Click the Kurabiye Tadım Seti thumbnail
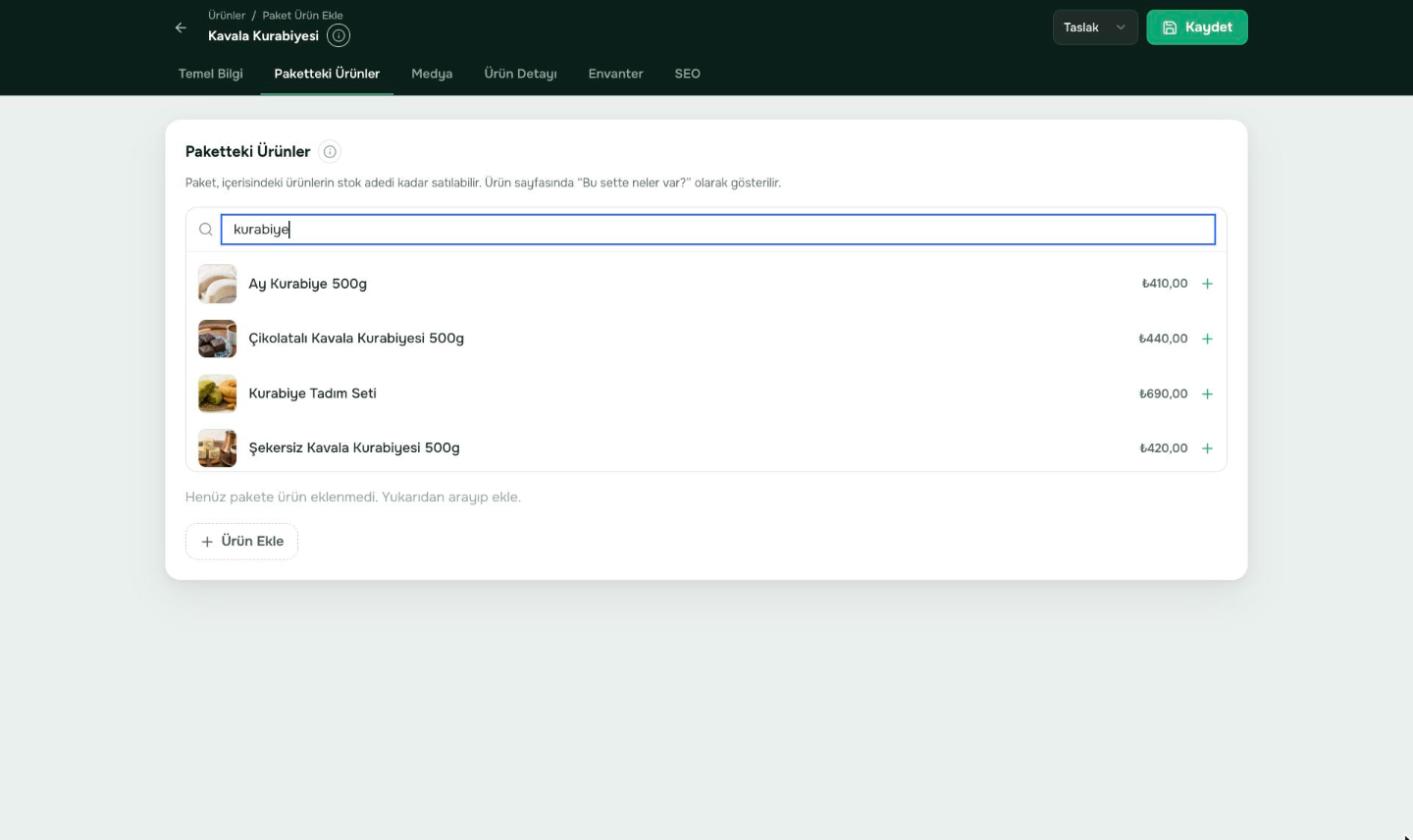This screenshot has height=840, width=1413. point(217,394)
